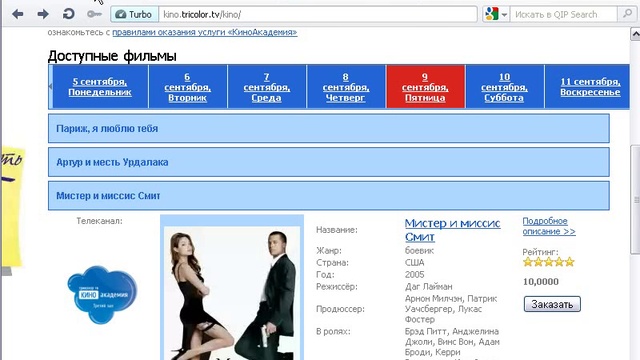
Task: Go forward with the browser forward arrow
Action: (43, 14)
